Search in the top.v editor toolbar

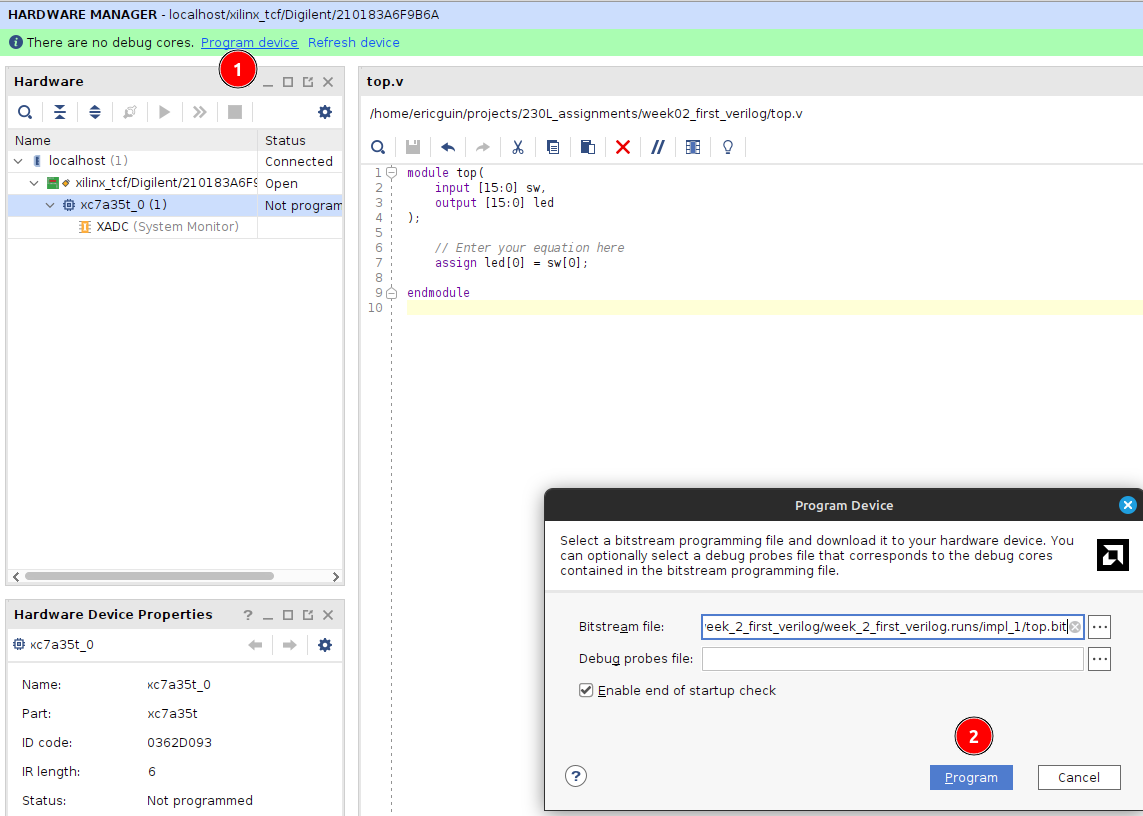378,147
